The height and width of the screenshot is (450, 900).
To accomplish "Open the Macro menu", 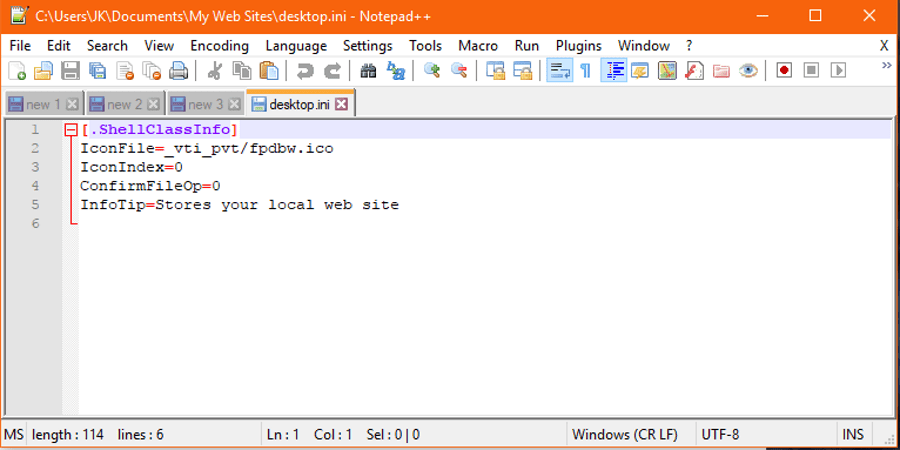I will pos(478,46).
